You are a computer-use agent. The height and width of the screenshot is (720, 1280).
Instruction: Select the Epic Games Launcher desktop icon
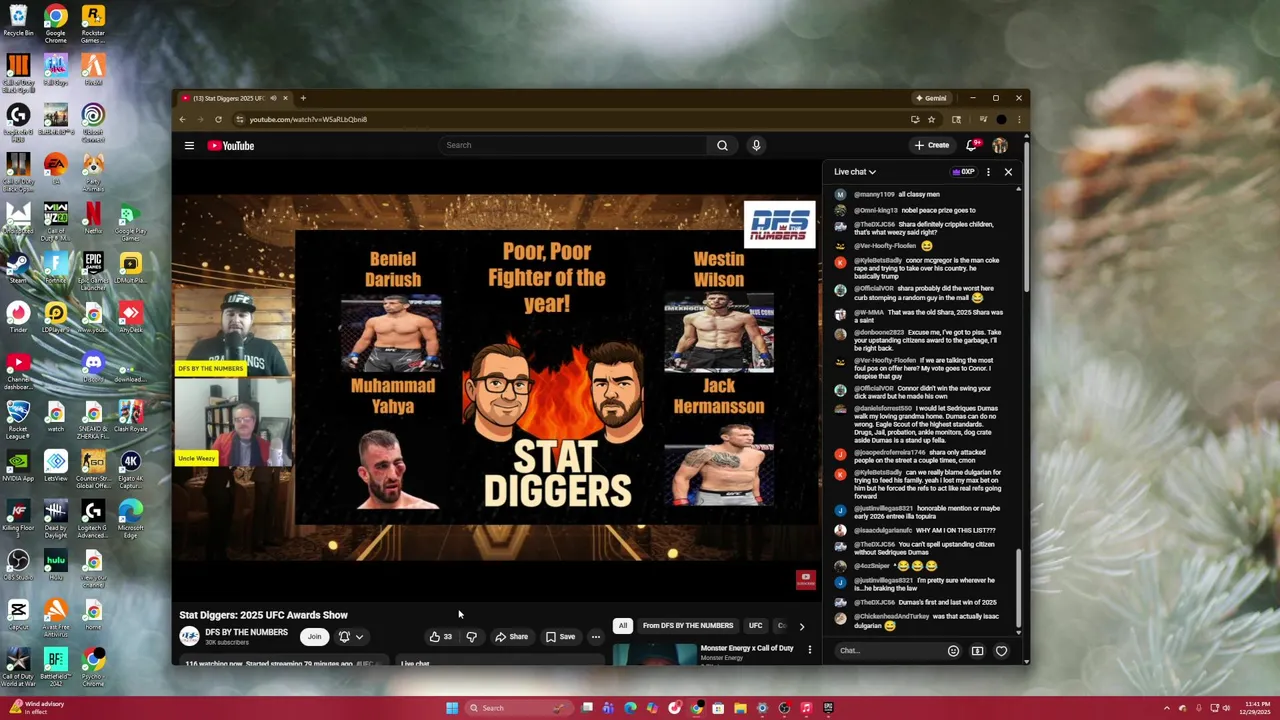(93, 268)
